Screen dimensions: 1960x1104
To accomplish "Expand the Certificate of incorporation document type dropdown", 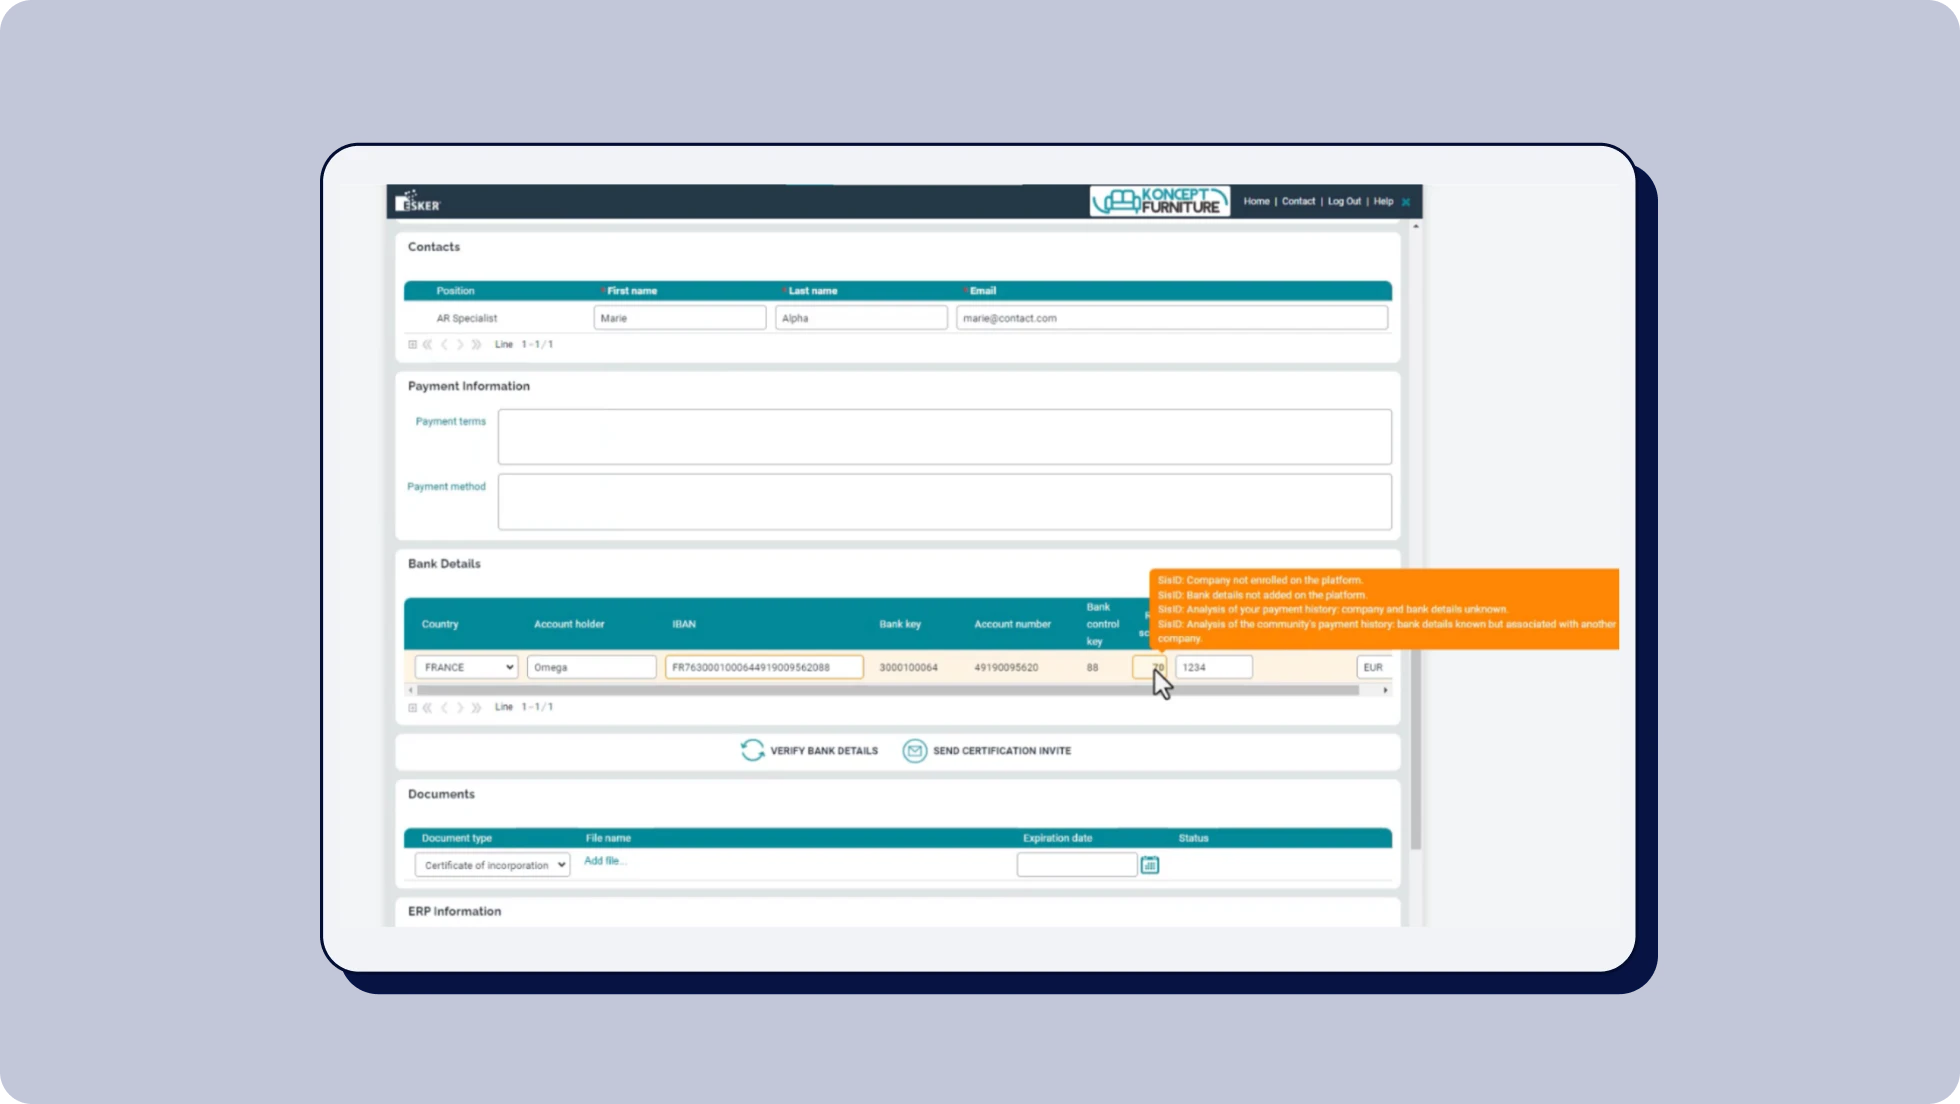I will click(x=492, y=865).
